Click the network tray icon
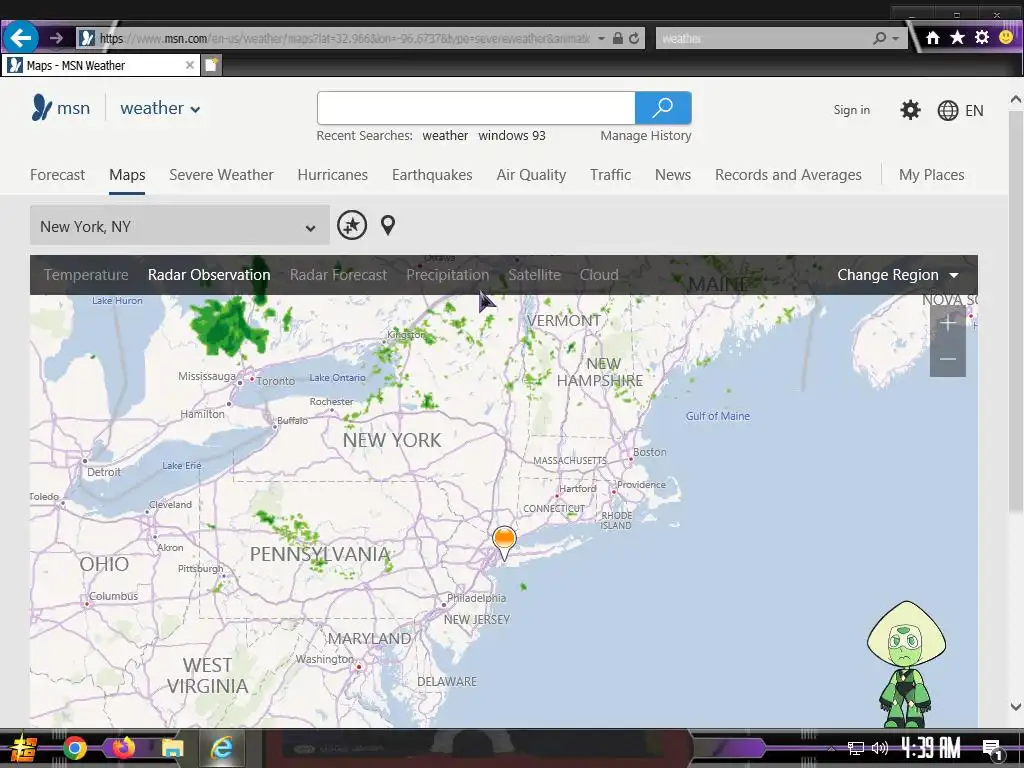Image resolution: width=1024 pixels, height=768 pixels. 856,748
